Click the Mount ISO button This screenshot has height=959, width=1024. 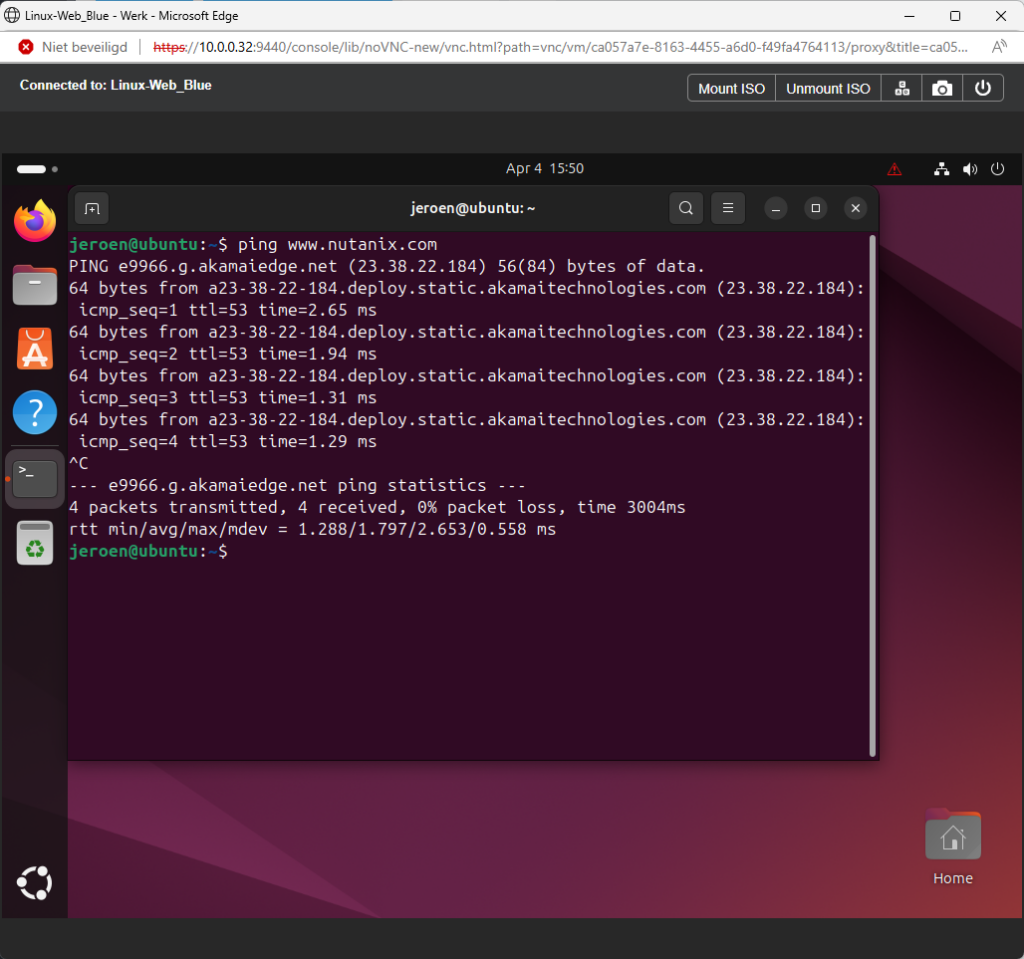pyautogui.click(x=731, y=88)
